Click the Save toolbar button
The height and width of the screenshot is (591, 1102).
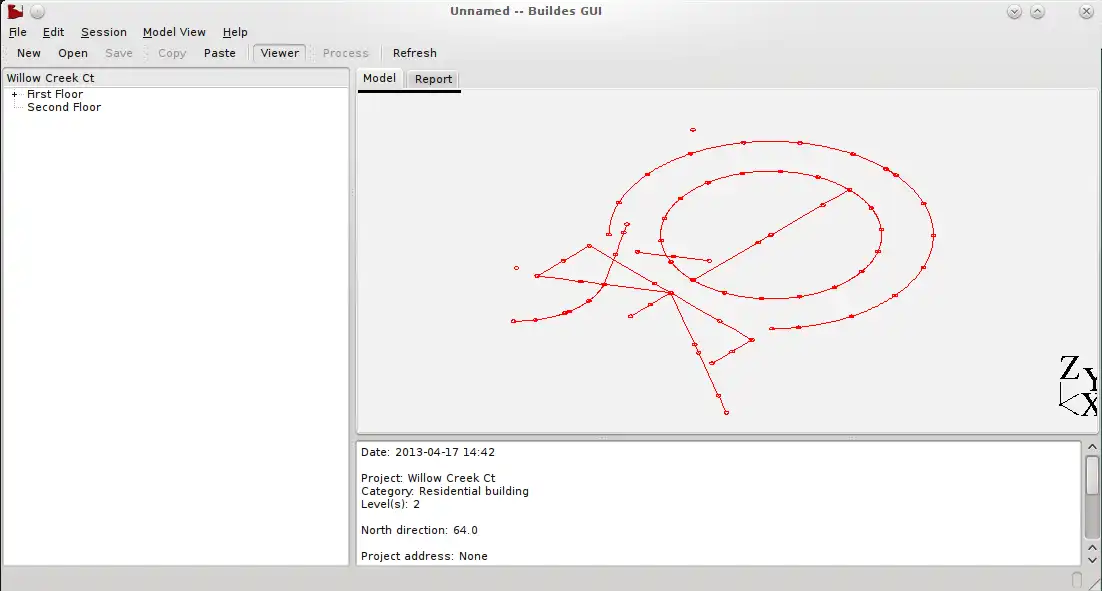coord(119,53)
